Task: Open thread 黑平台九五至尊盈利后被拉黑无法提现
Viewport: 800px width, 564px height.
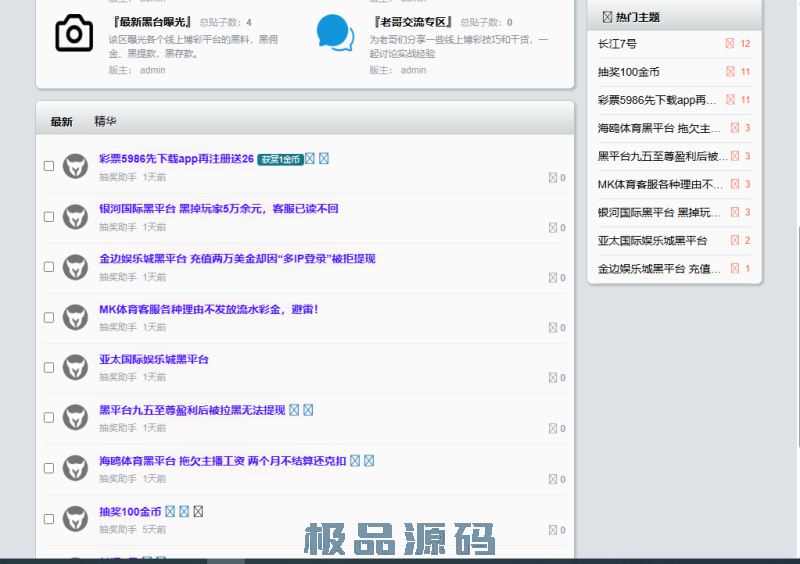Action: point(192,410)
